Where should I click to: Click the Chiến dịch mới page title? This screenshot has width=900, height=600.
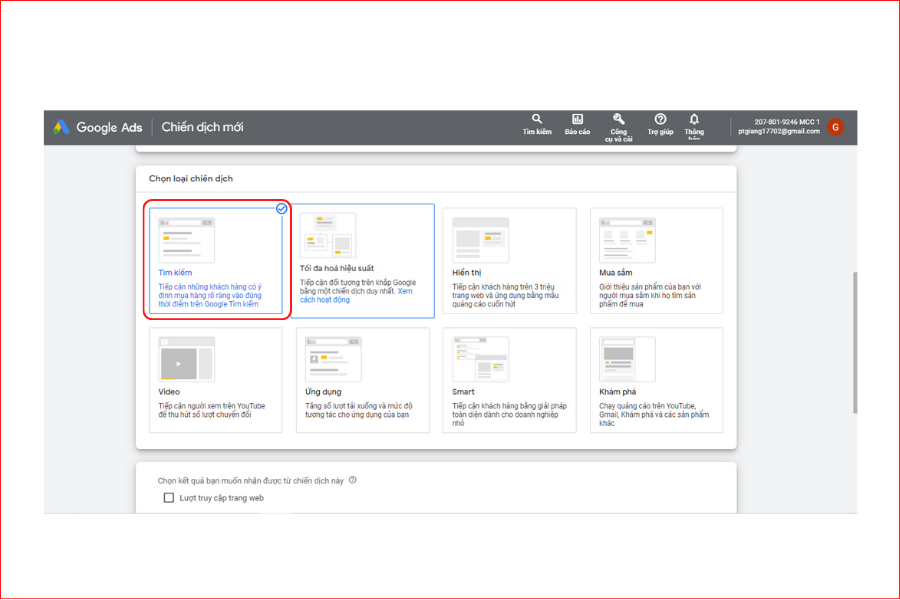coord(202,127)
